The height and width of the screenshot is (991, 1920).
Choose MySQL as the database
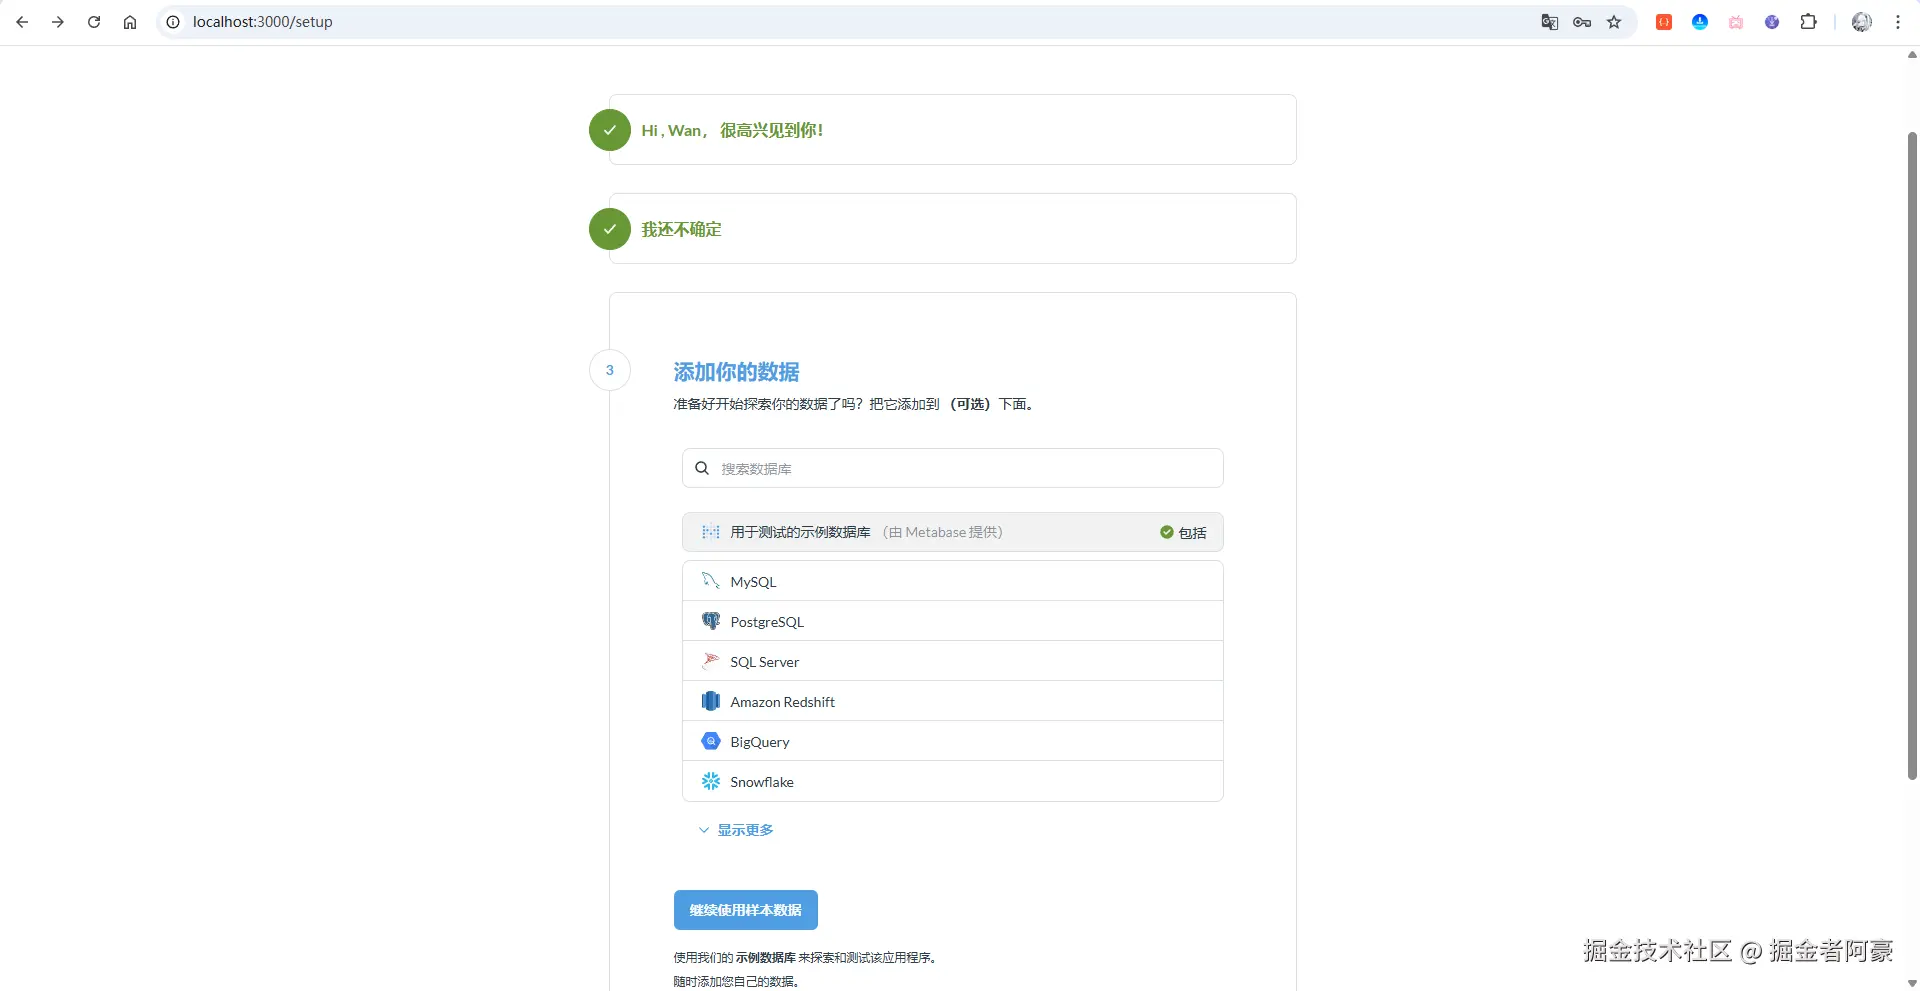click(x=953, y=581)
